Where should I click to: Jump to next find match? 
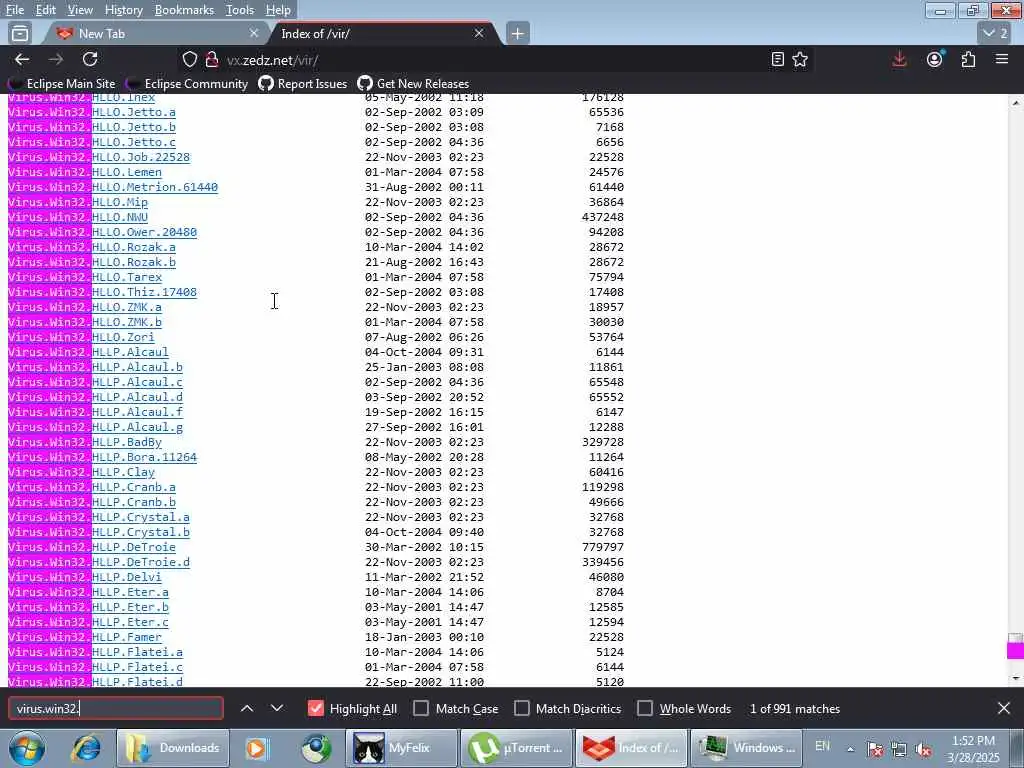pyautogui.click(x=277, y=709)
